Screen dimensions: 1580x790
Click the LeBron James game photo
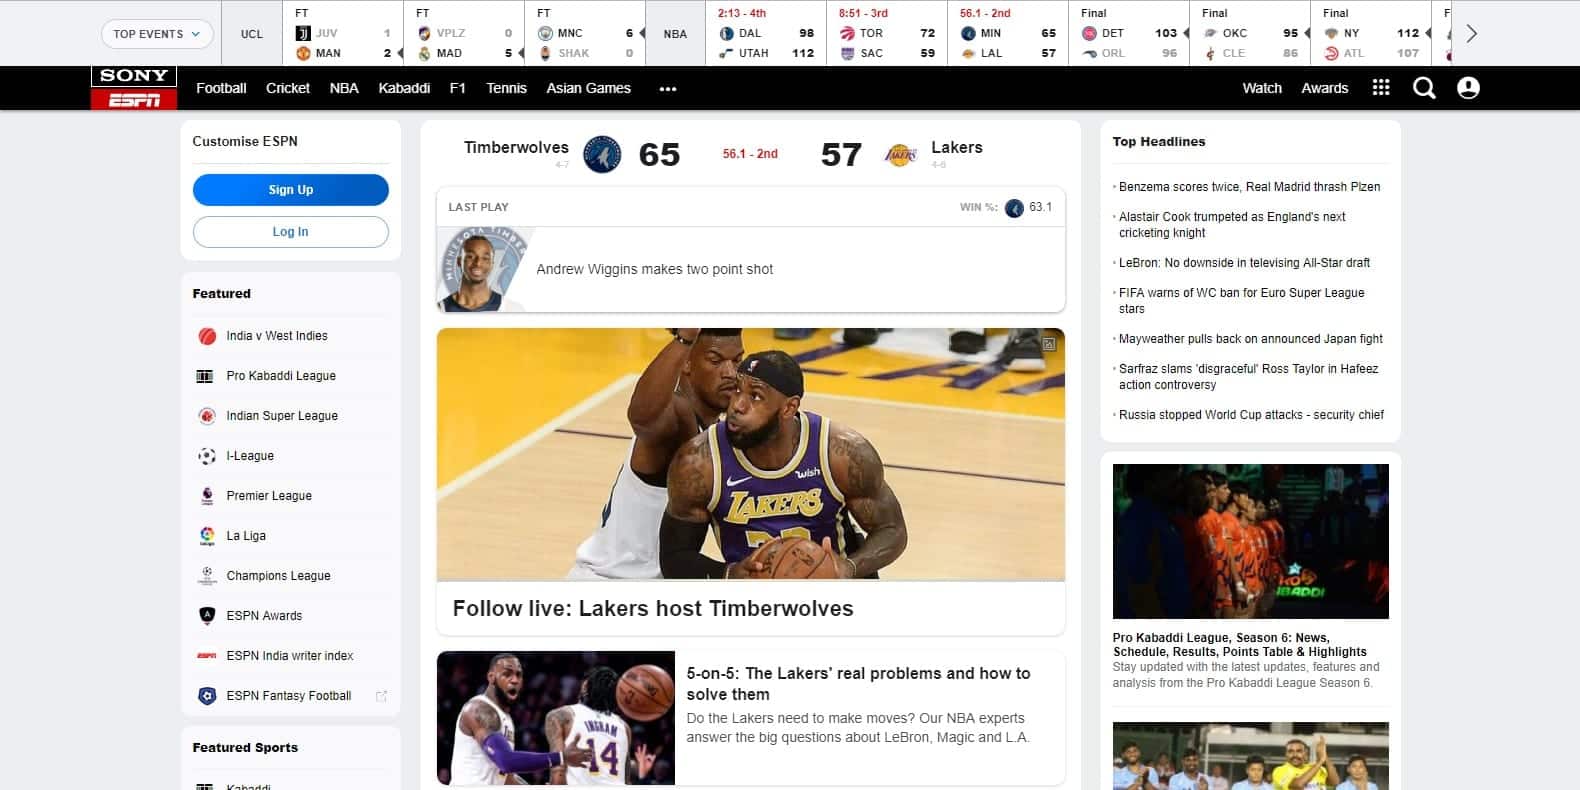pyautogui.click(x=751, y=454)
